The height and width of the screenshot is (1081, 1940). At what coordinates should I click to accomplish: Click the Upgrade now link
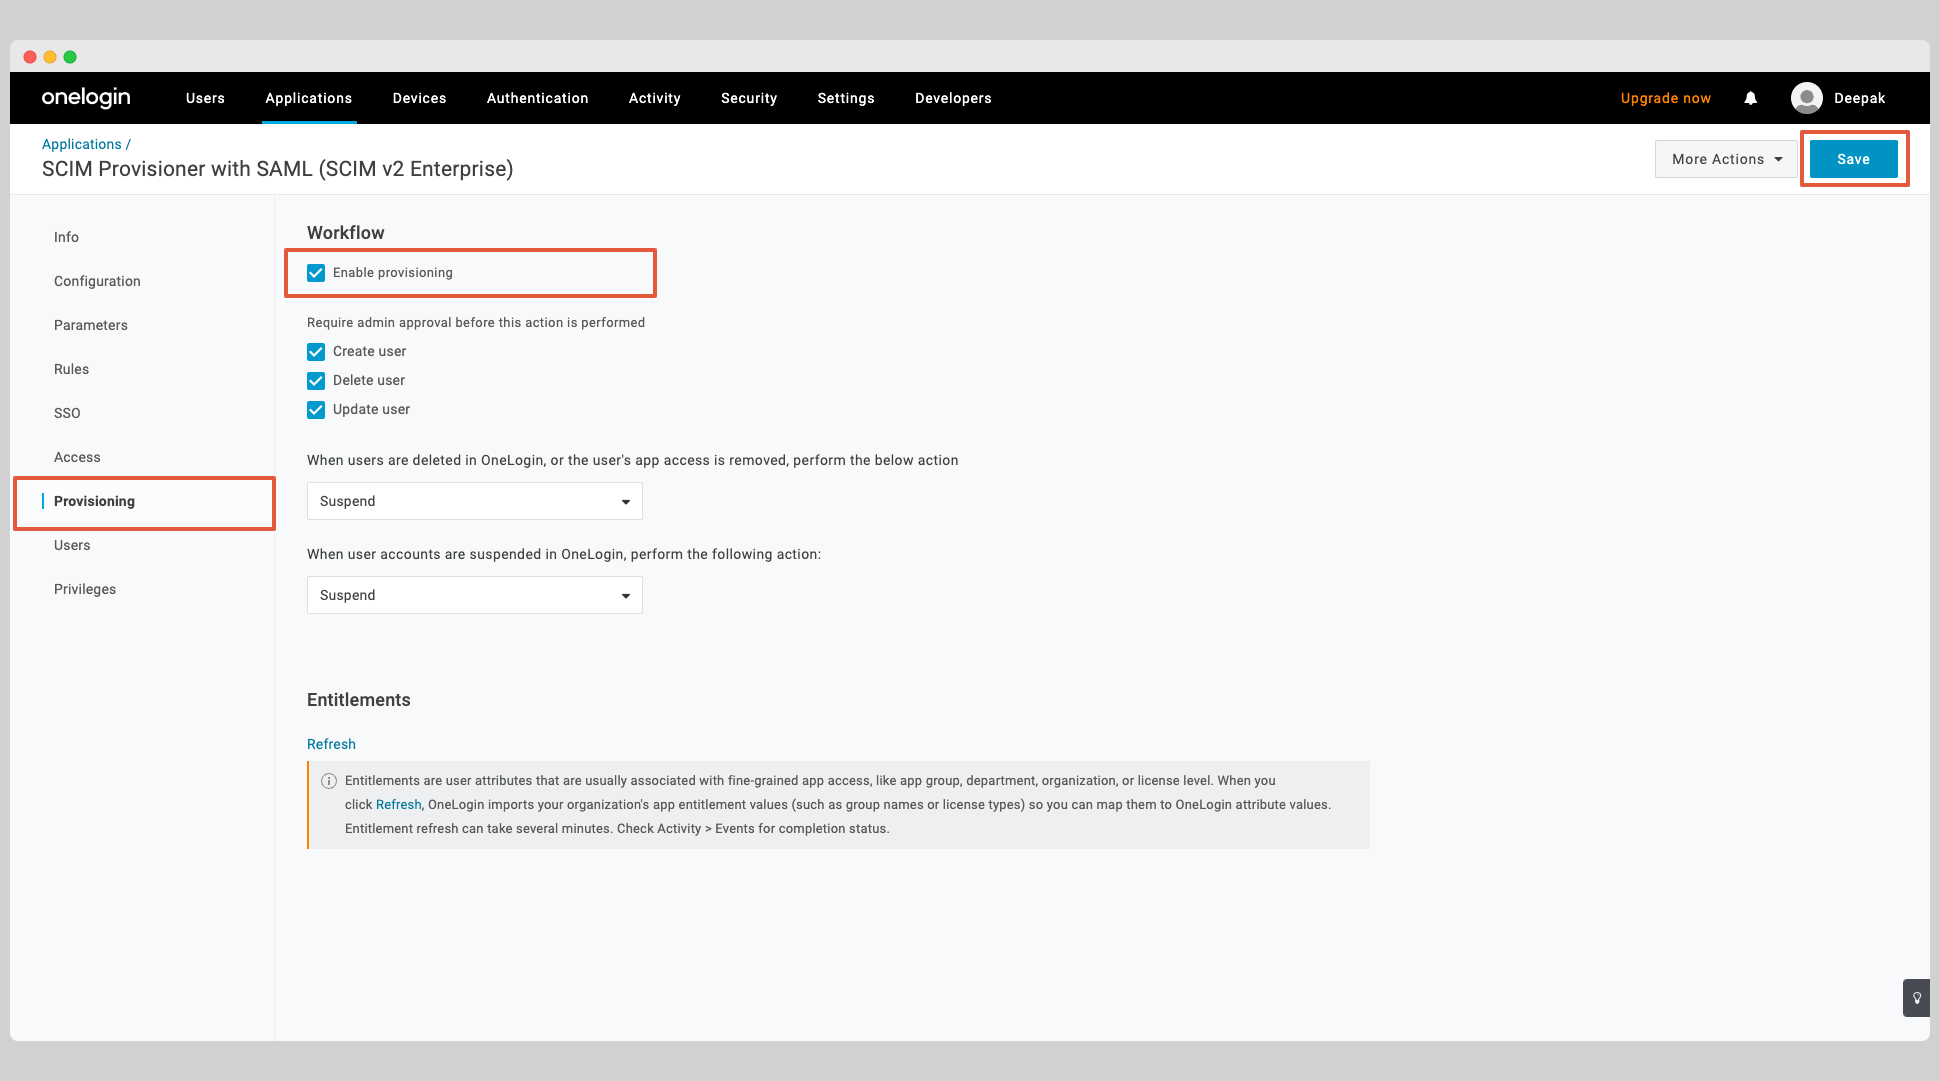[x=1665, y=98]
